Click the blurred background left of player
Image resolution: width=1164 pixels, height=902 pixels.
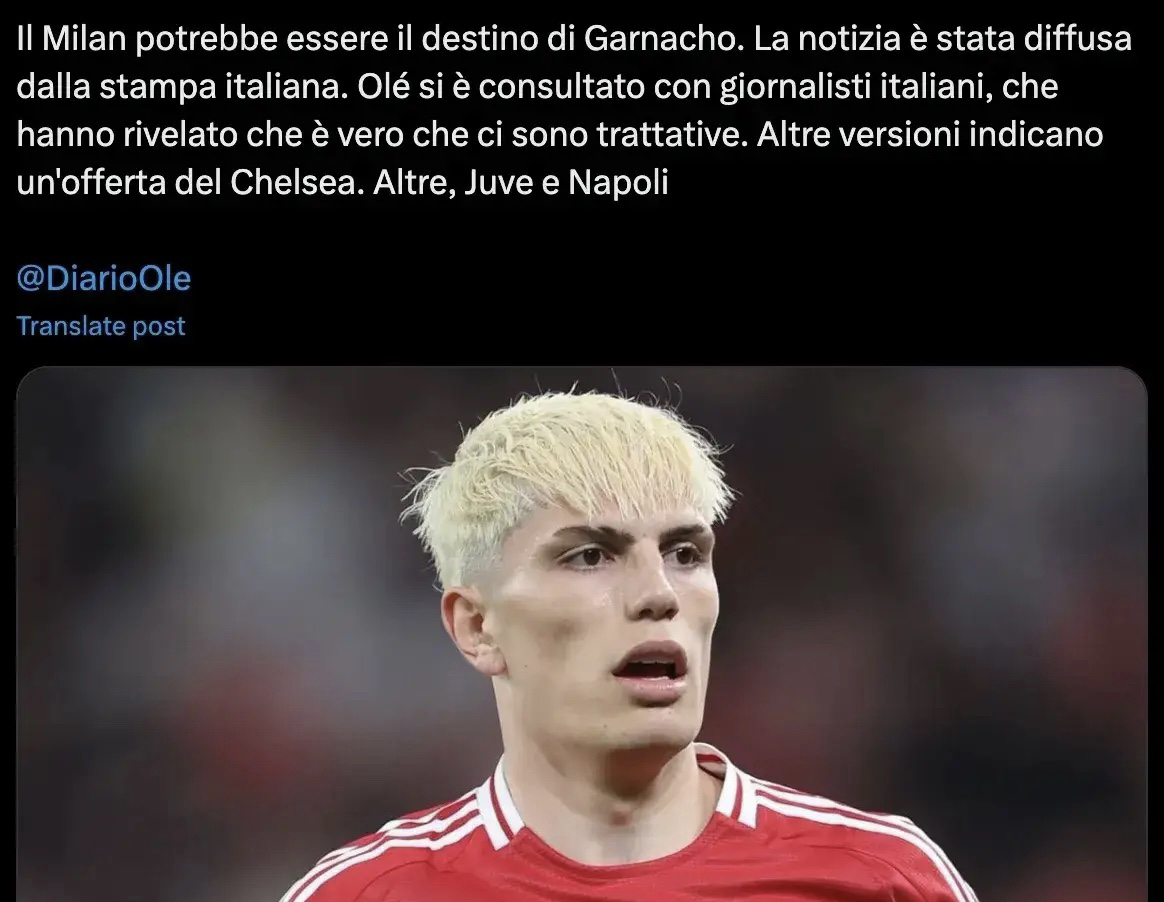(208, 631)
